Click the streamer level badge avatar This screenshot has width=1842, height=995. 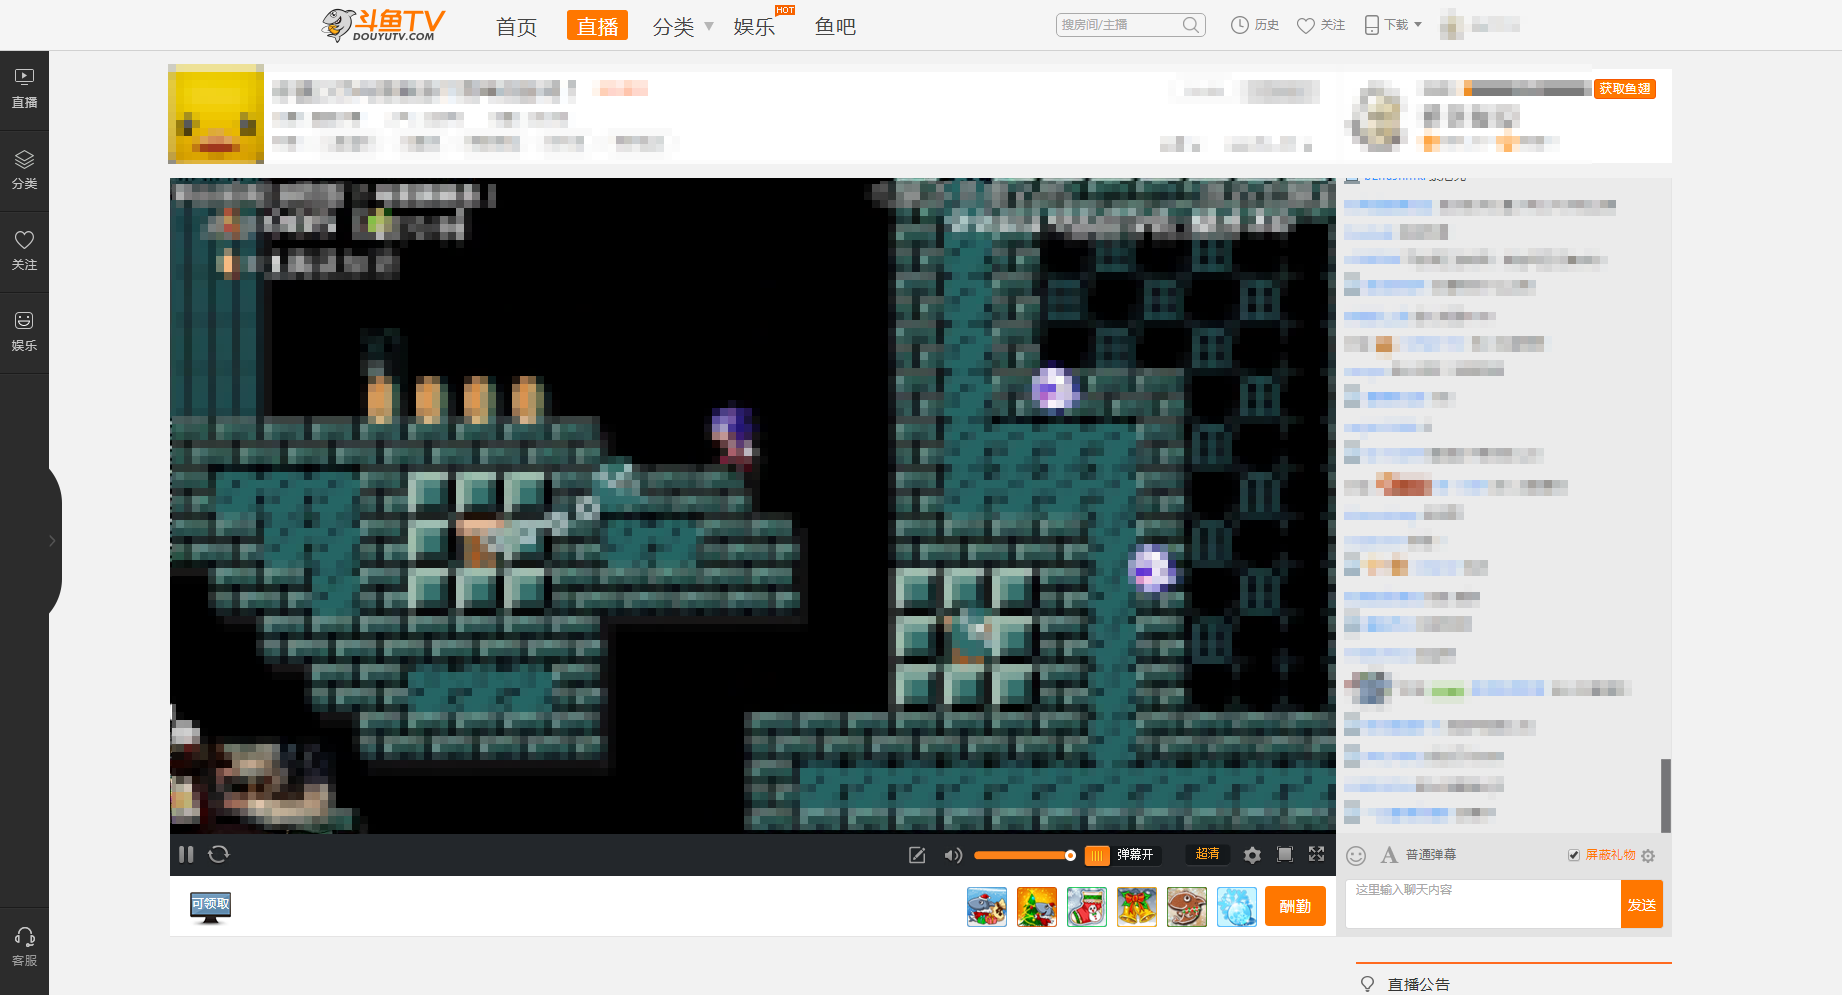pyautogui.click(x=1378, y=116)
